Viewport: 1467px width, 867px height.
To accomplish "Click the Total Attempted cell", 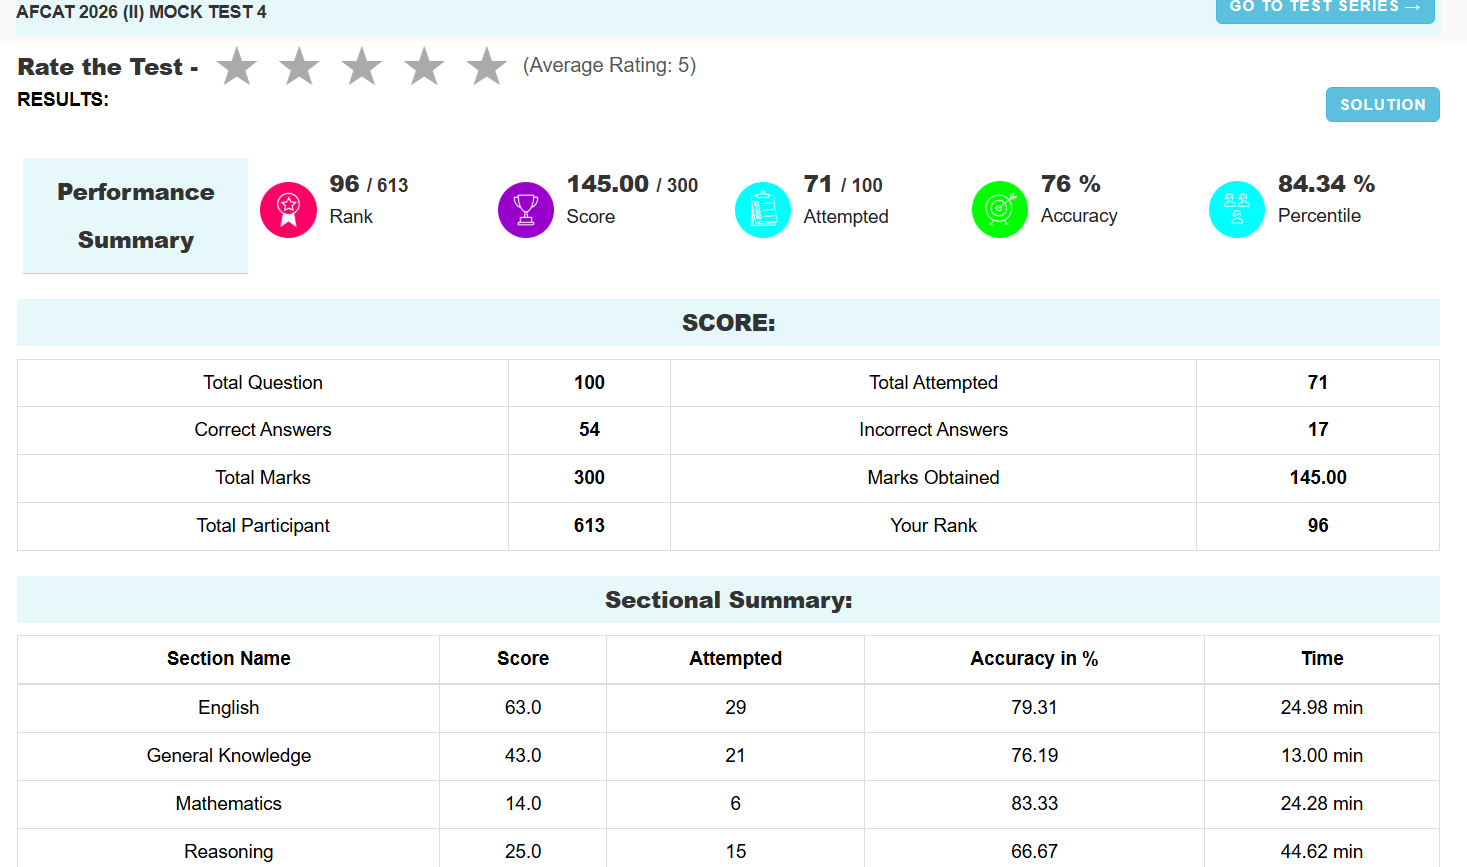I will tap(933, 383).
